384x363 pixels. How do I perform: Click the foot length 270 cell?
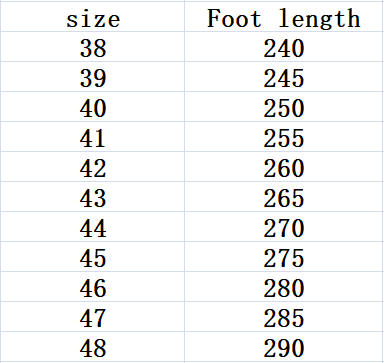click(x=283, y=227)
